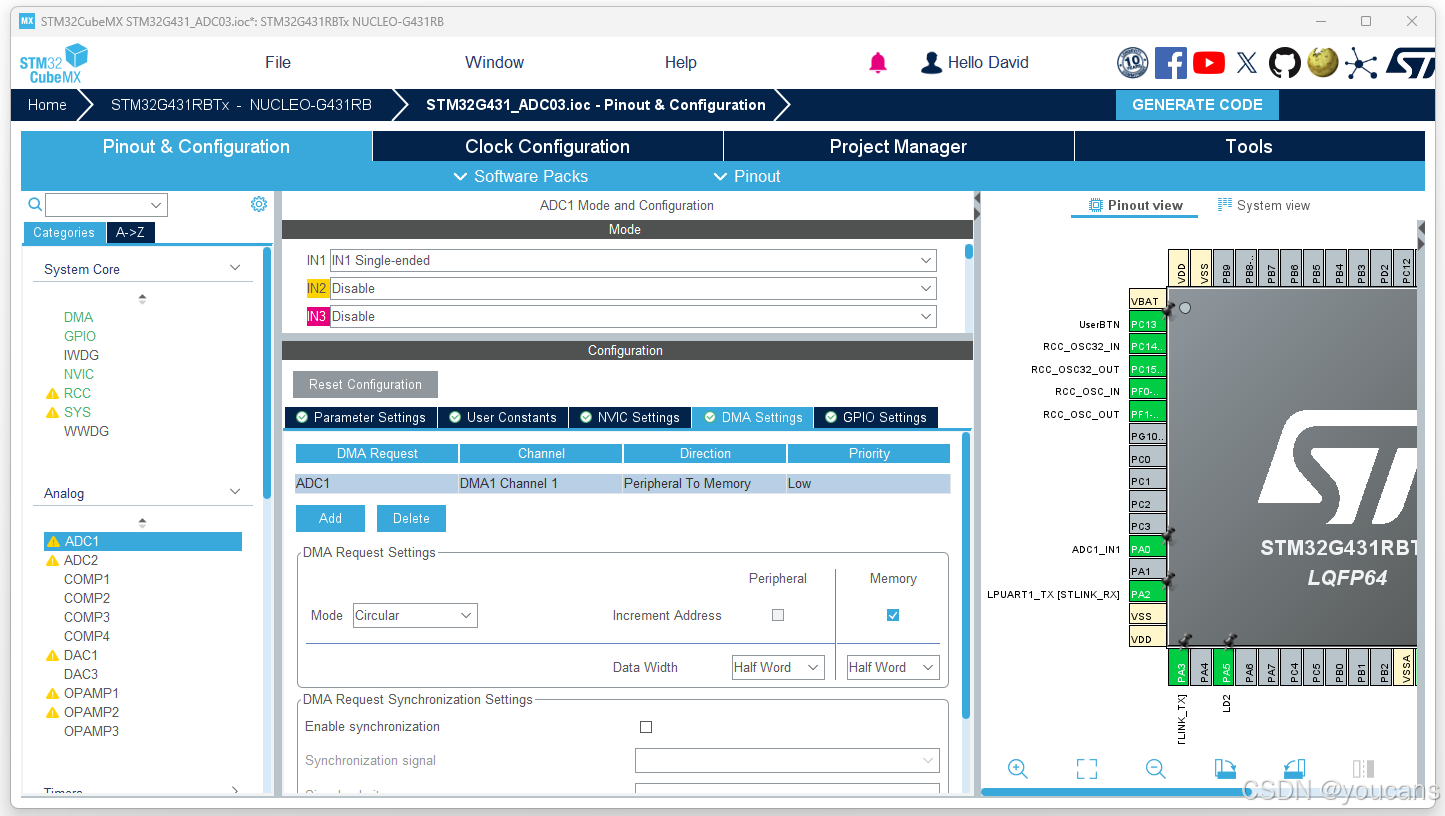
Task: Click the STM32CubeMX logo
Action: (54, 64)
